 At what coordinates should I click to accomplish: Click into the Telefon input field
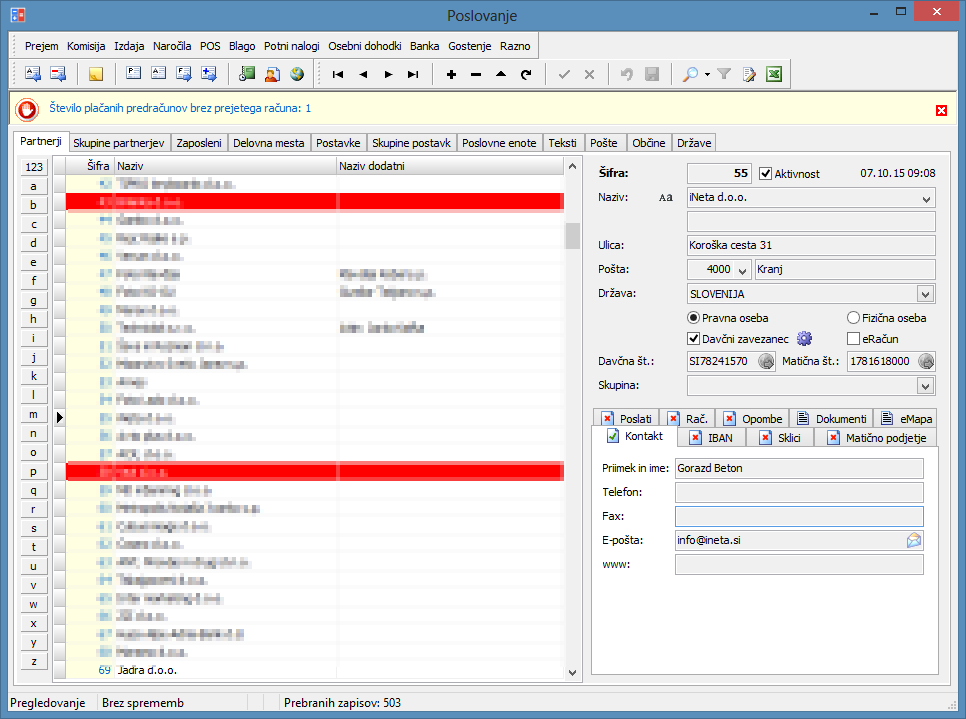799,492
